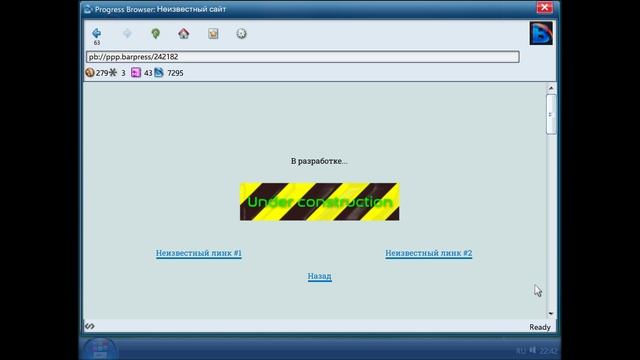Image resolution: width=640 pixels, height=360 pixels.
Task: Click the 7295 counter value
Action: [x=175, y=73]
